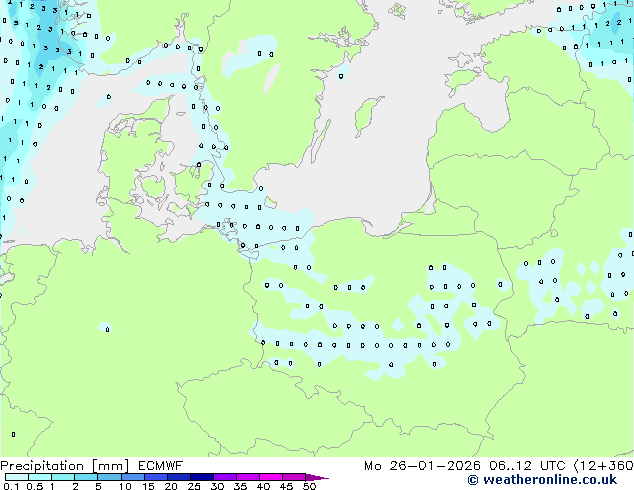The width and height of the screenshot is (634, 490).
Task: Pick the 5–10 mm legend color swatch
Action: 109,477
